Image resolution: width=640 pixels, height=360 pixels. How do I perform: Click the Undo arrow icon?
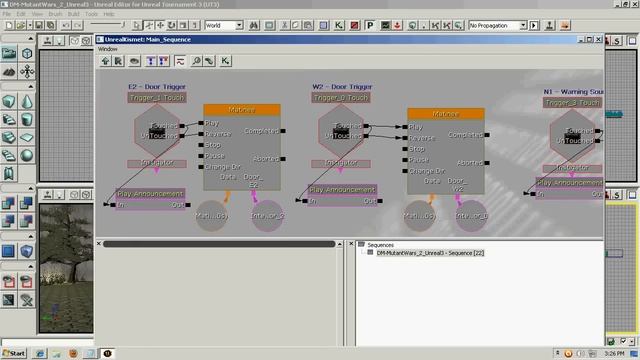[66, 25]
